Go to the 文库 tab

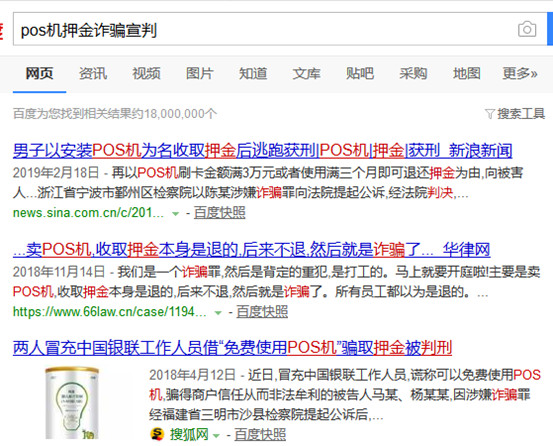pyautogui.click(x=306, y=74)
